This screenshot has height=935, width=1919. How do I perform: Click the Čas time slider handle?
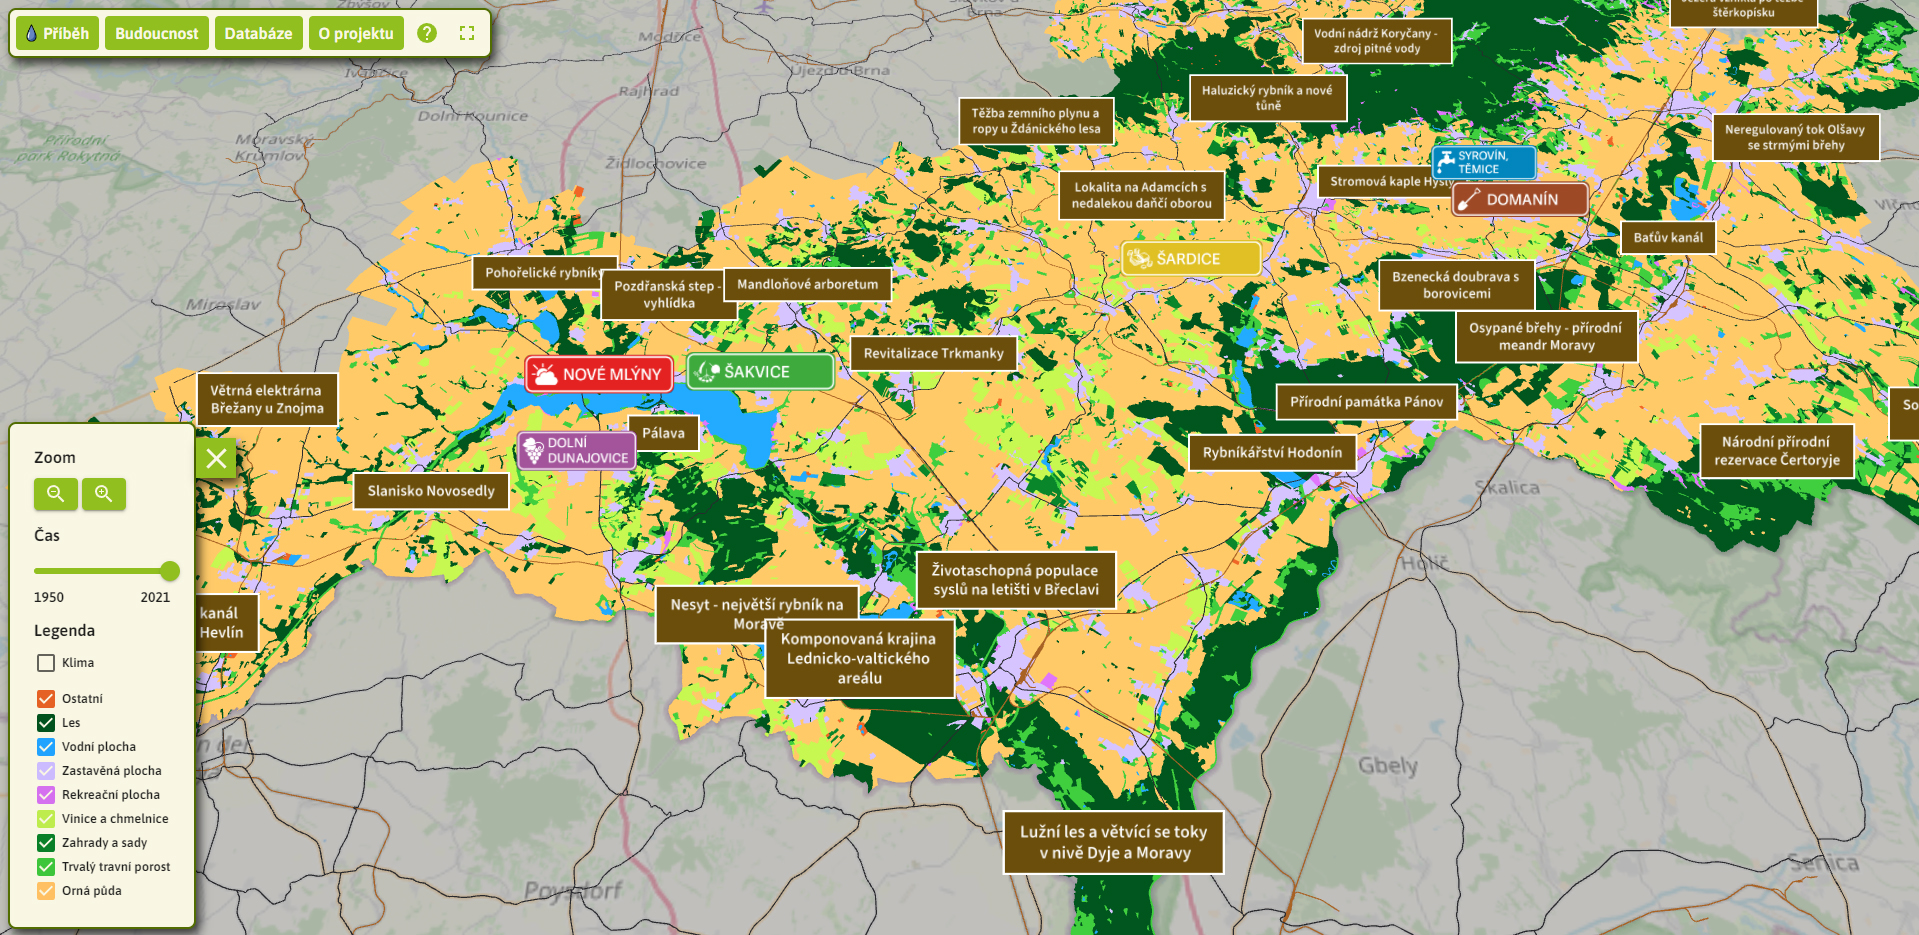pyautogui.click(x=170, y=571)
